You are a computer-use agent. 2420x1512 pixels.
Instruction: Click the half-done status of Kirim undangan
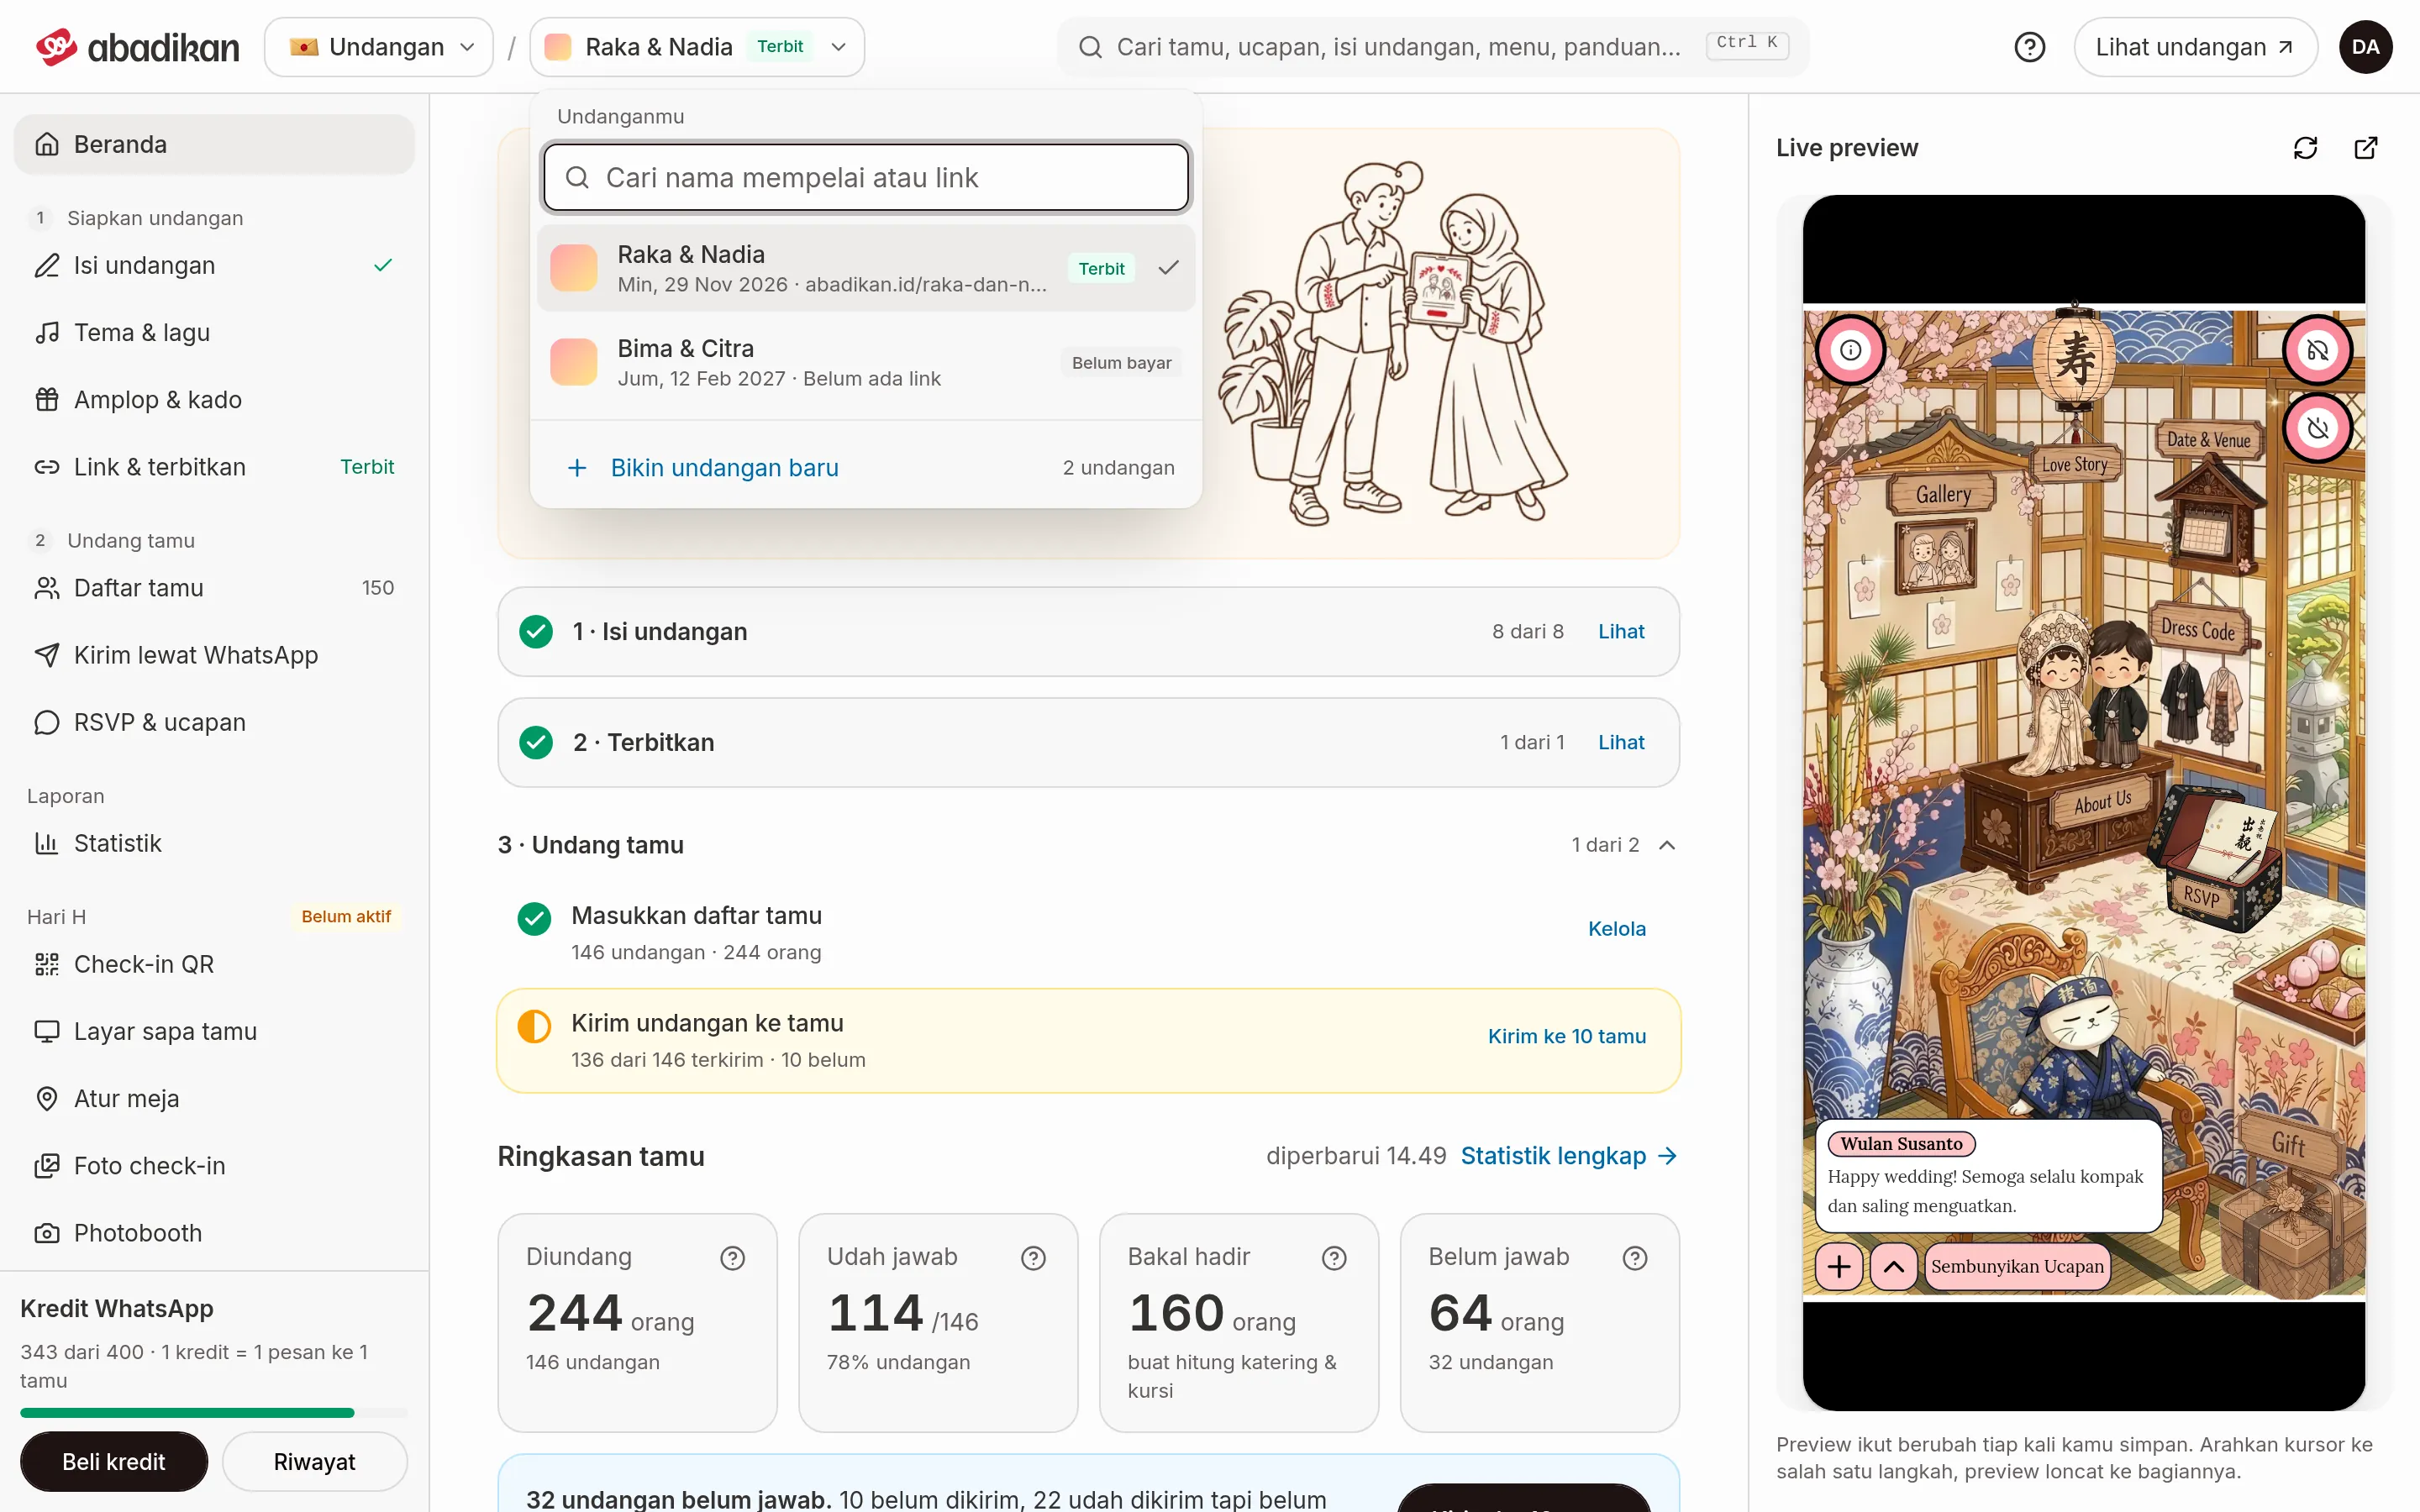534,1026
